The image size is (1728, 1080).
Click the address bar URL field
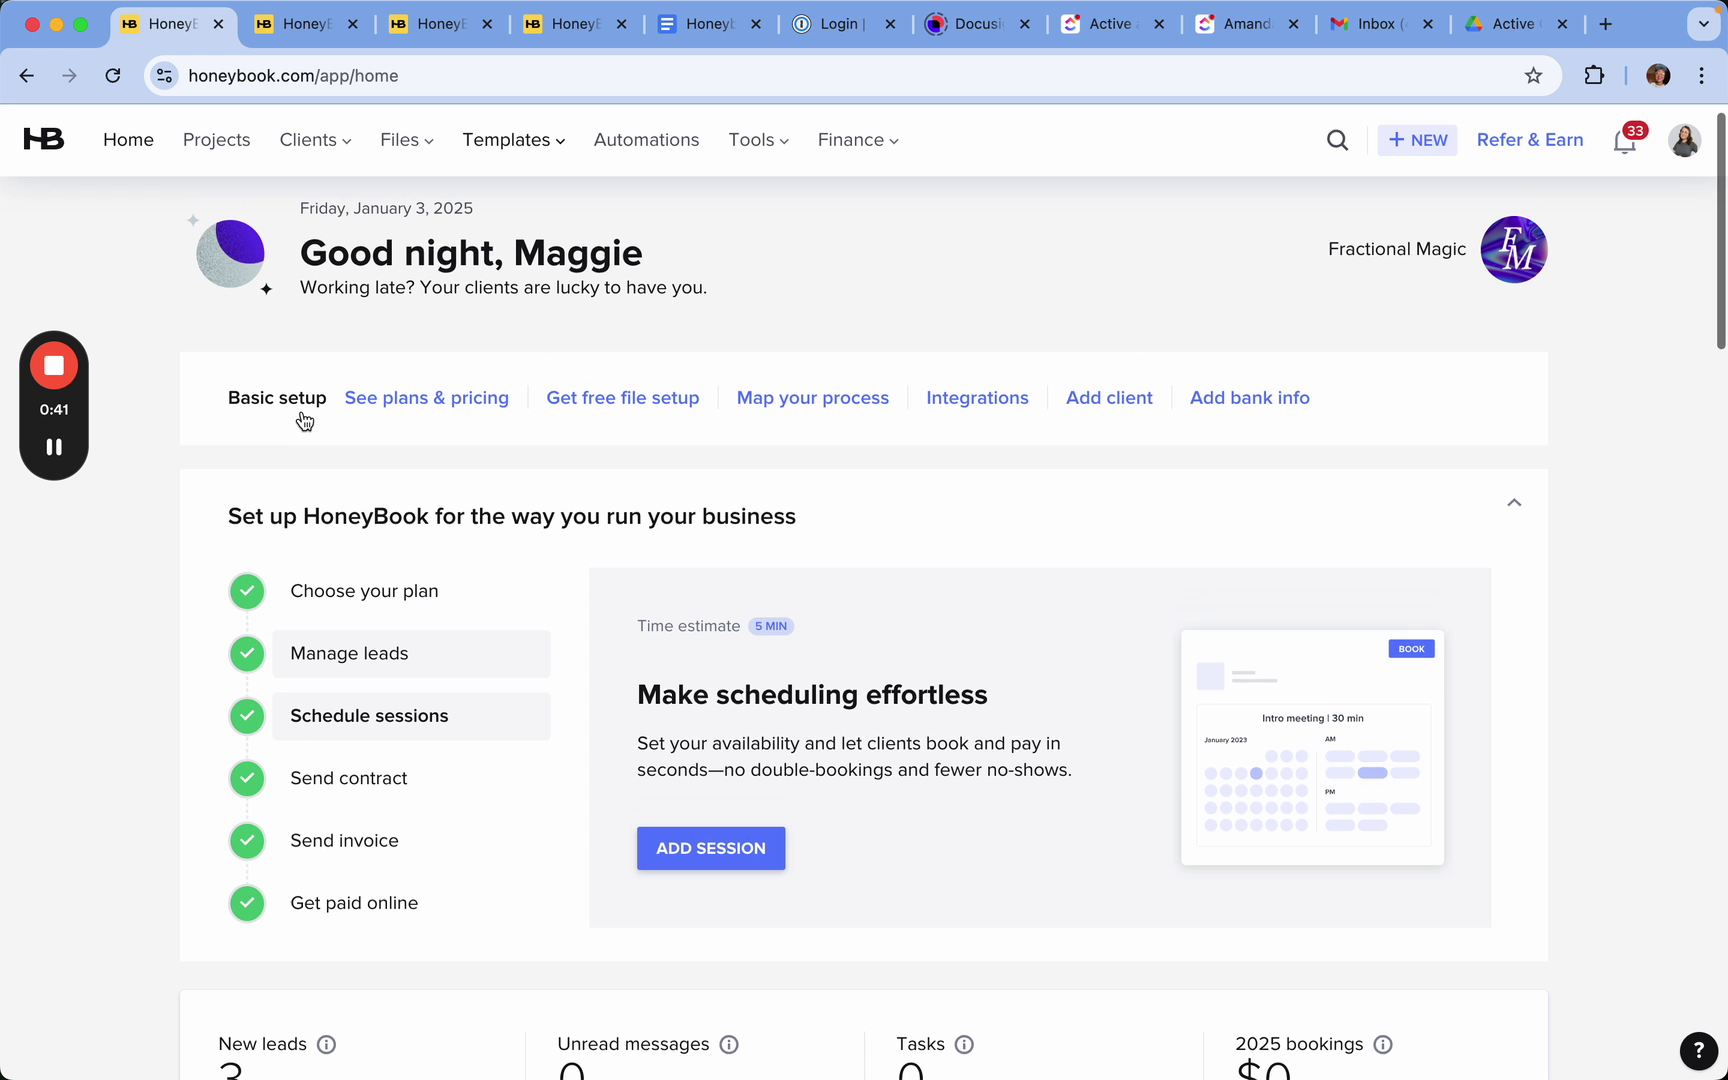[850, 76]
